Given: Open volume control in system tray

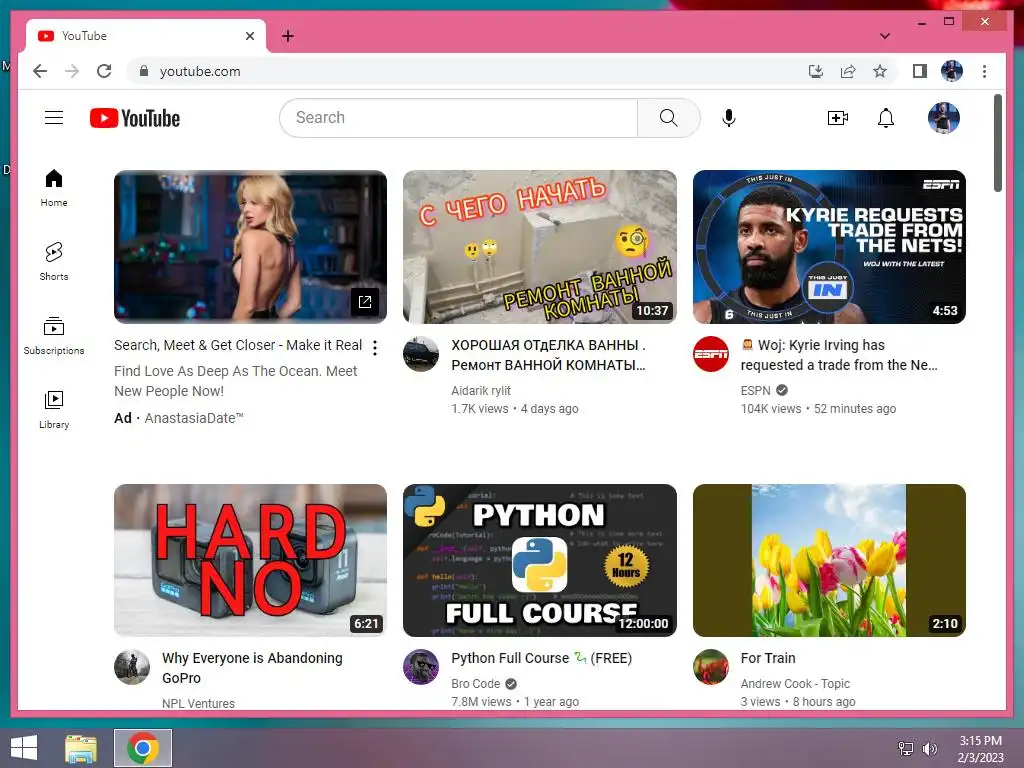Looking at the screenshot, I should pos(929,749).
